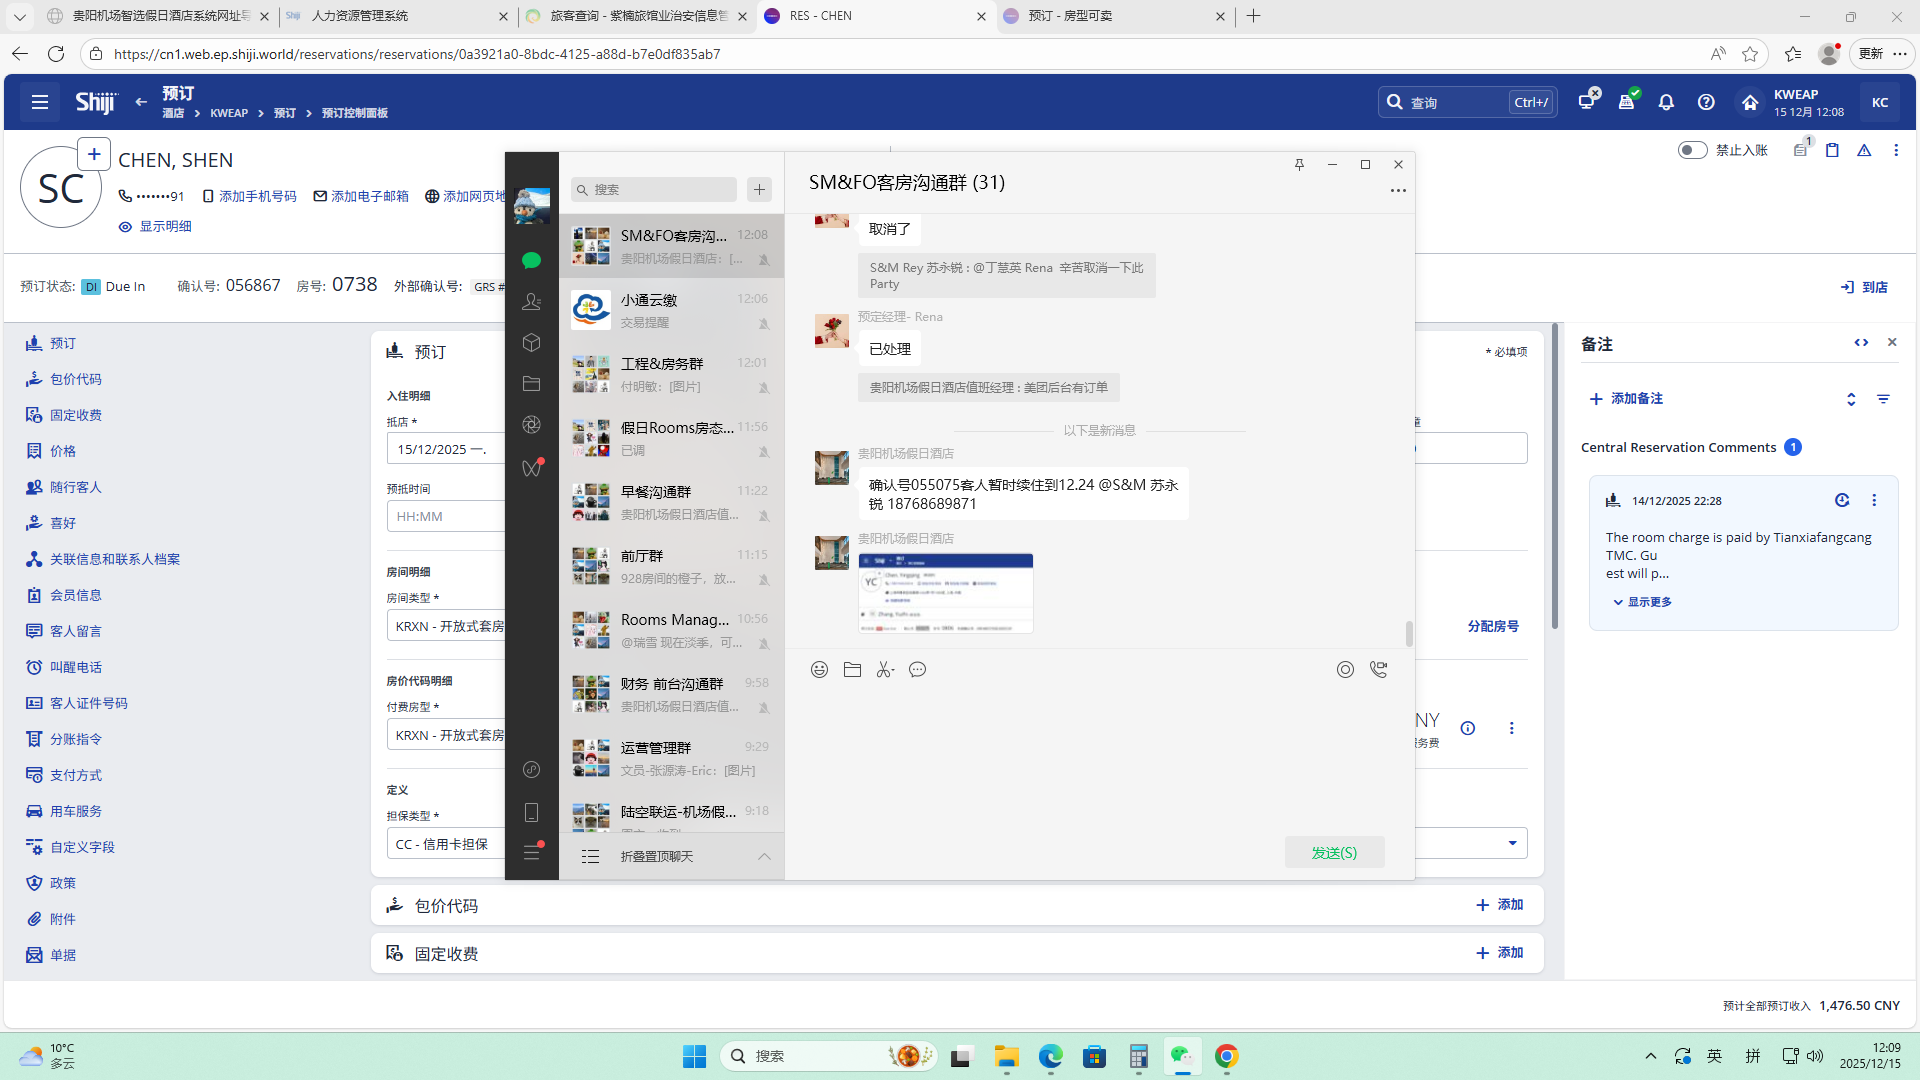Select 包价代码 in left sidebar menu
Image resolution: width=1920 pixels, height=1080 pixels.
pos(75,379)
